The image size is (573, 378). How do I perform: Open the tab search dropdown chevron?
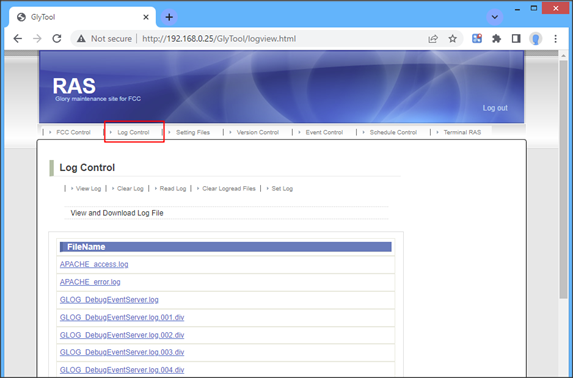pyautogui.click(x=495, y=17)
